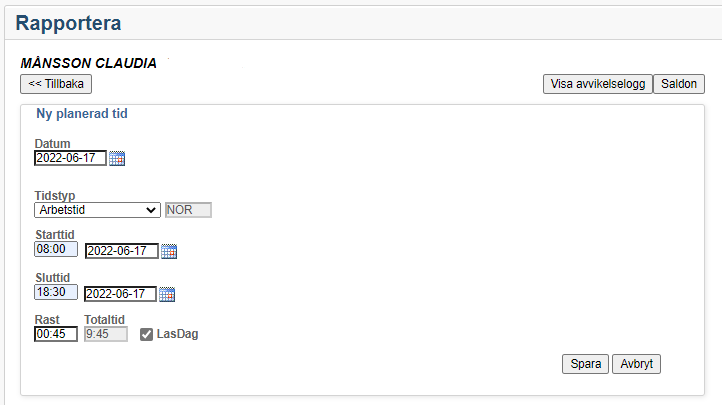
Task: Select the Totaltid 9:45 field
Action: click(105, 334)
